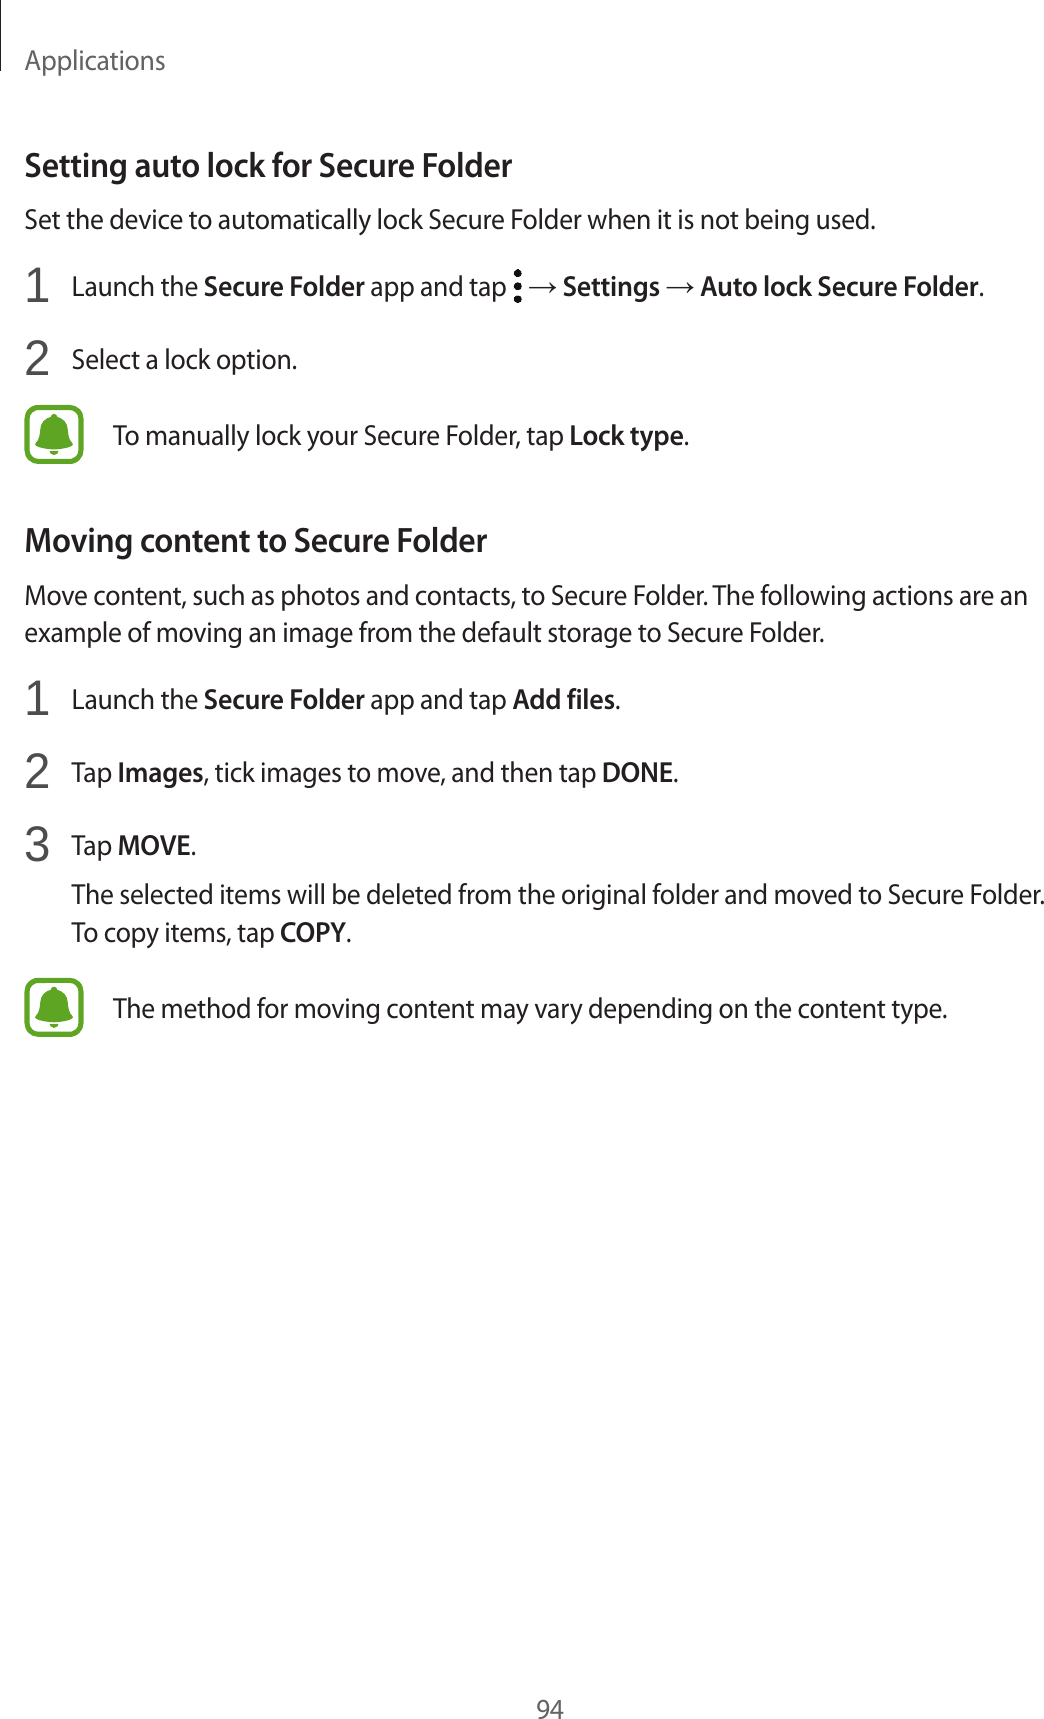Image resolution: width=1044 pixels, height=1719 pixels.
Task: Click the bold "Auto lock Secure Folder" text
Action: coord(839,287)
